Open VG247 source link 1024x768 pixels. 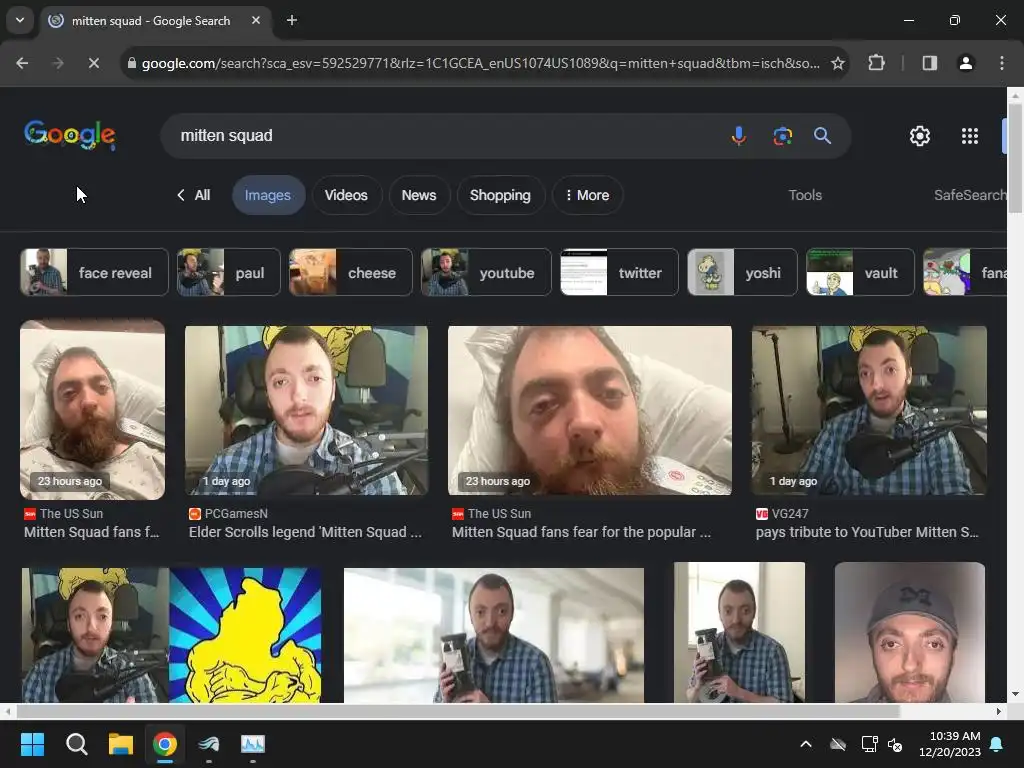coord(782,514)
